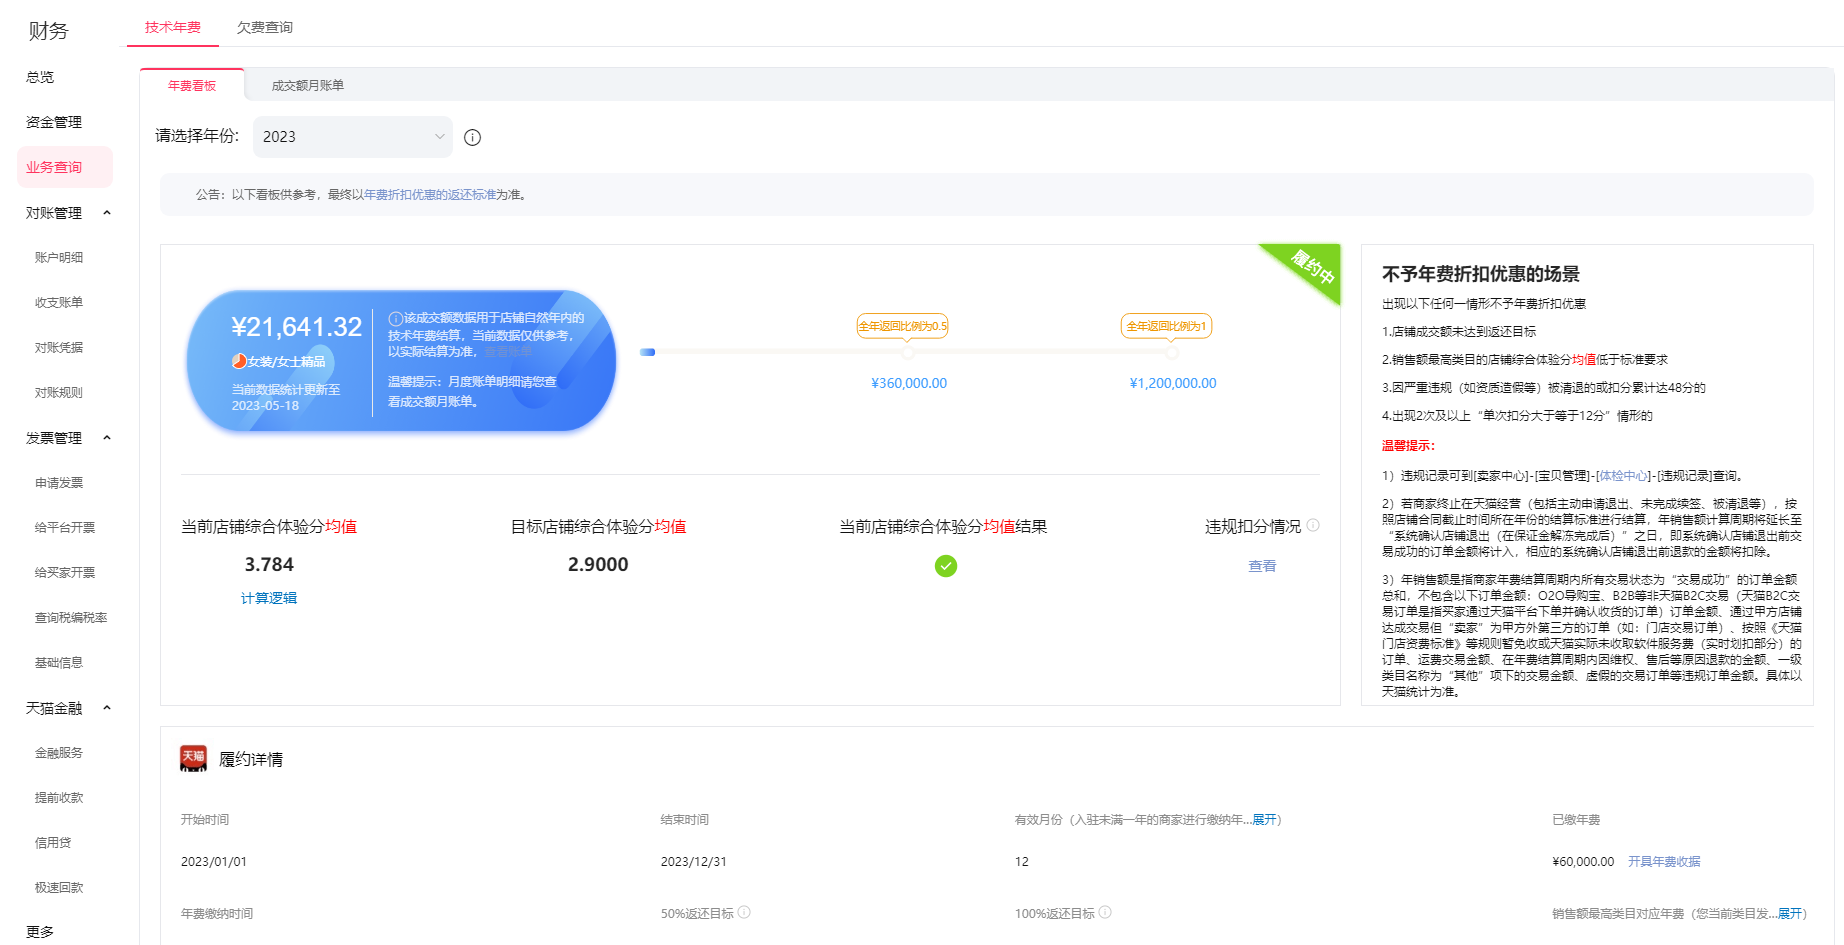Click the Tmall logo beside 履约详情
The height and width of the screenshot is (945, 1844).
coord(193,759)
